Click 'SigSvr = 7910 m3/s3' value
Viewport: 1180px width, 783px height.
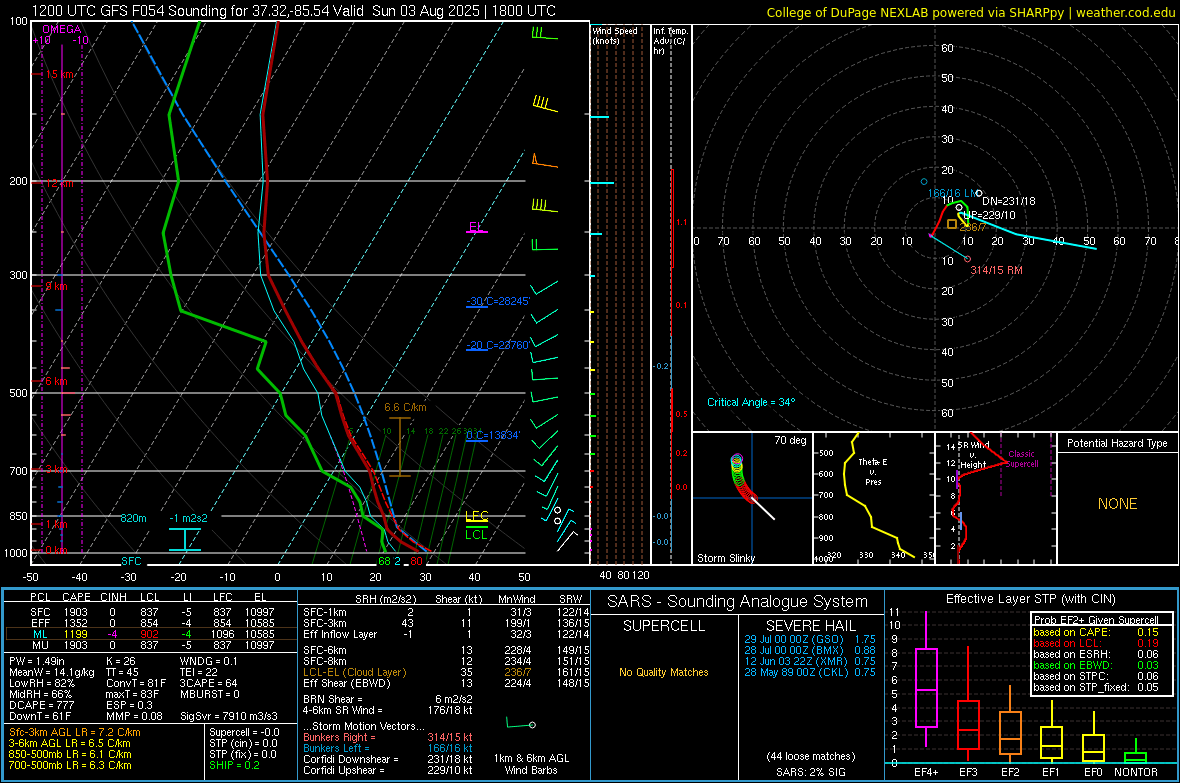(229, 716)
